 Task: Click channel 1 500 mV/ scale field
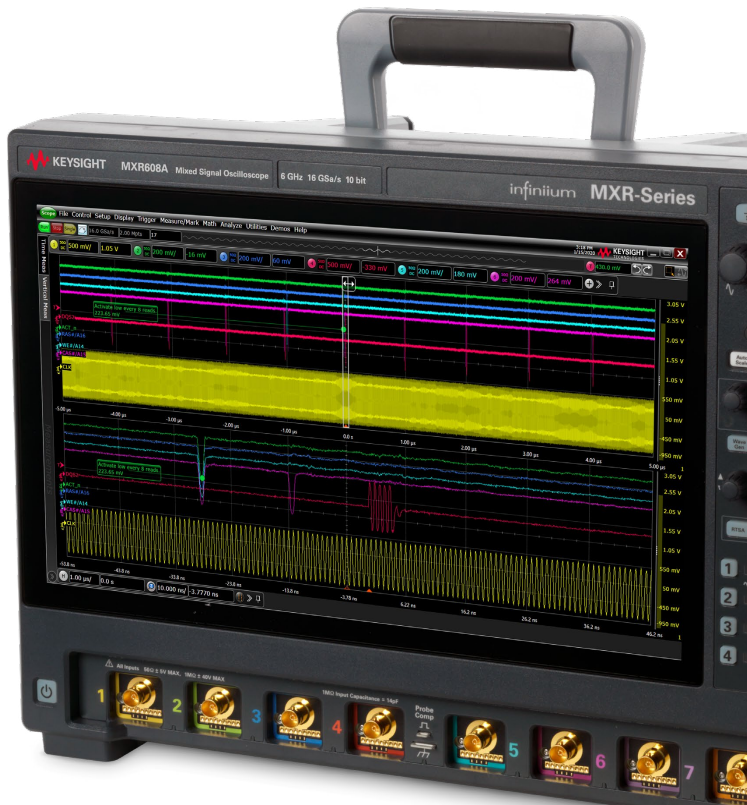coord(82,246)
